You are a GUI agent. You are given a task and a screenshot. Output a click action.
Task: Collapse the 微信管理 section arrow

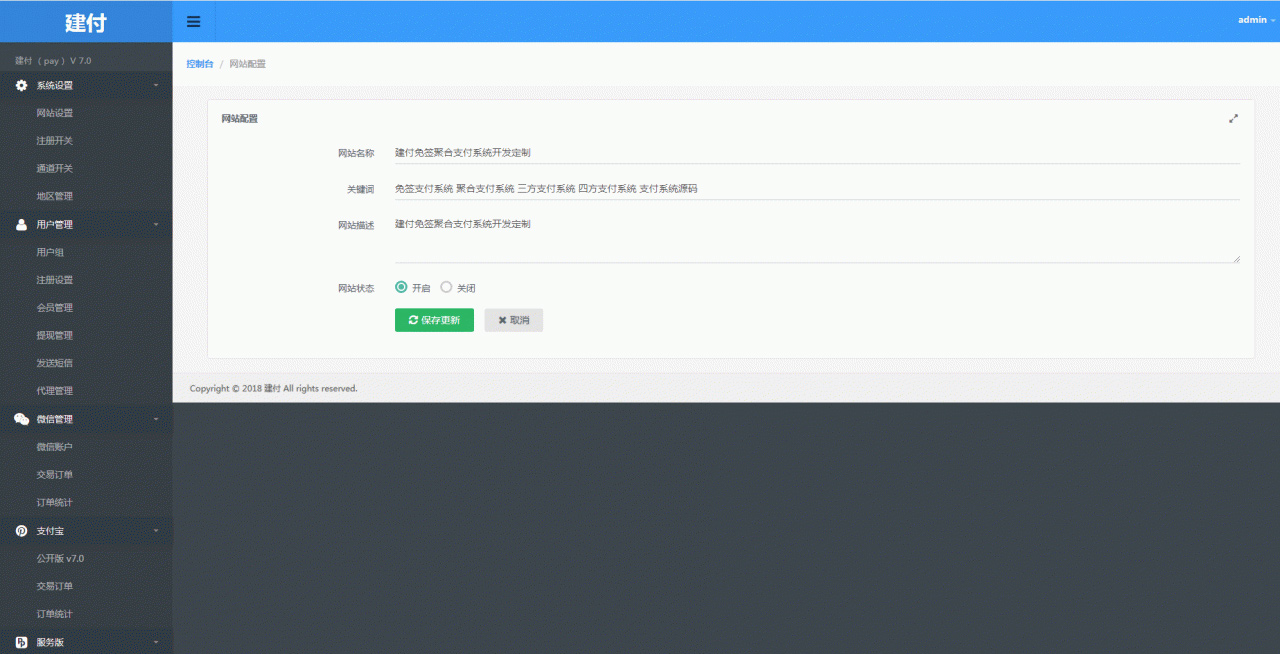[156, 419]
